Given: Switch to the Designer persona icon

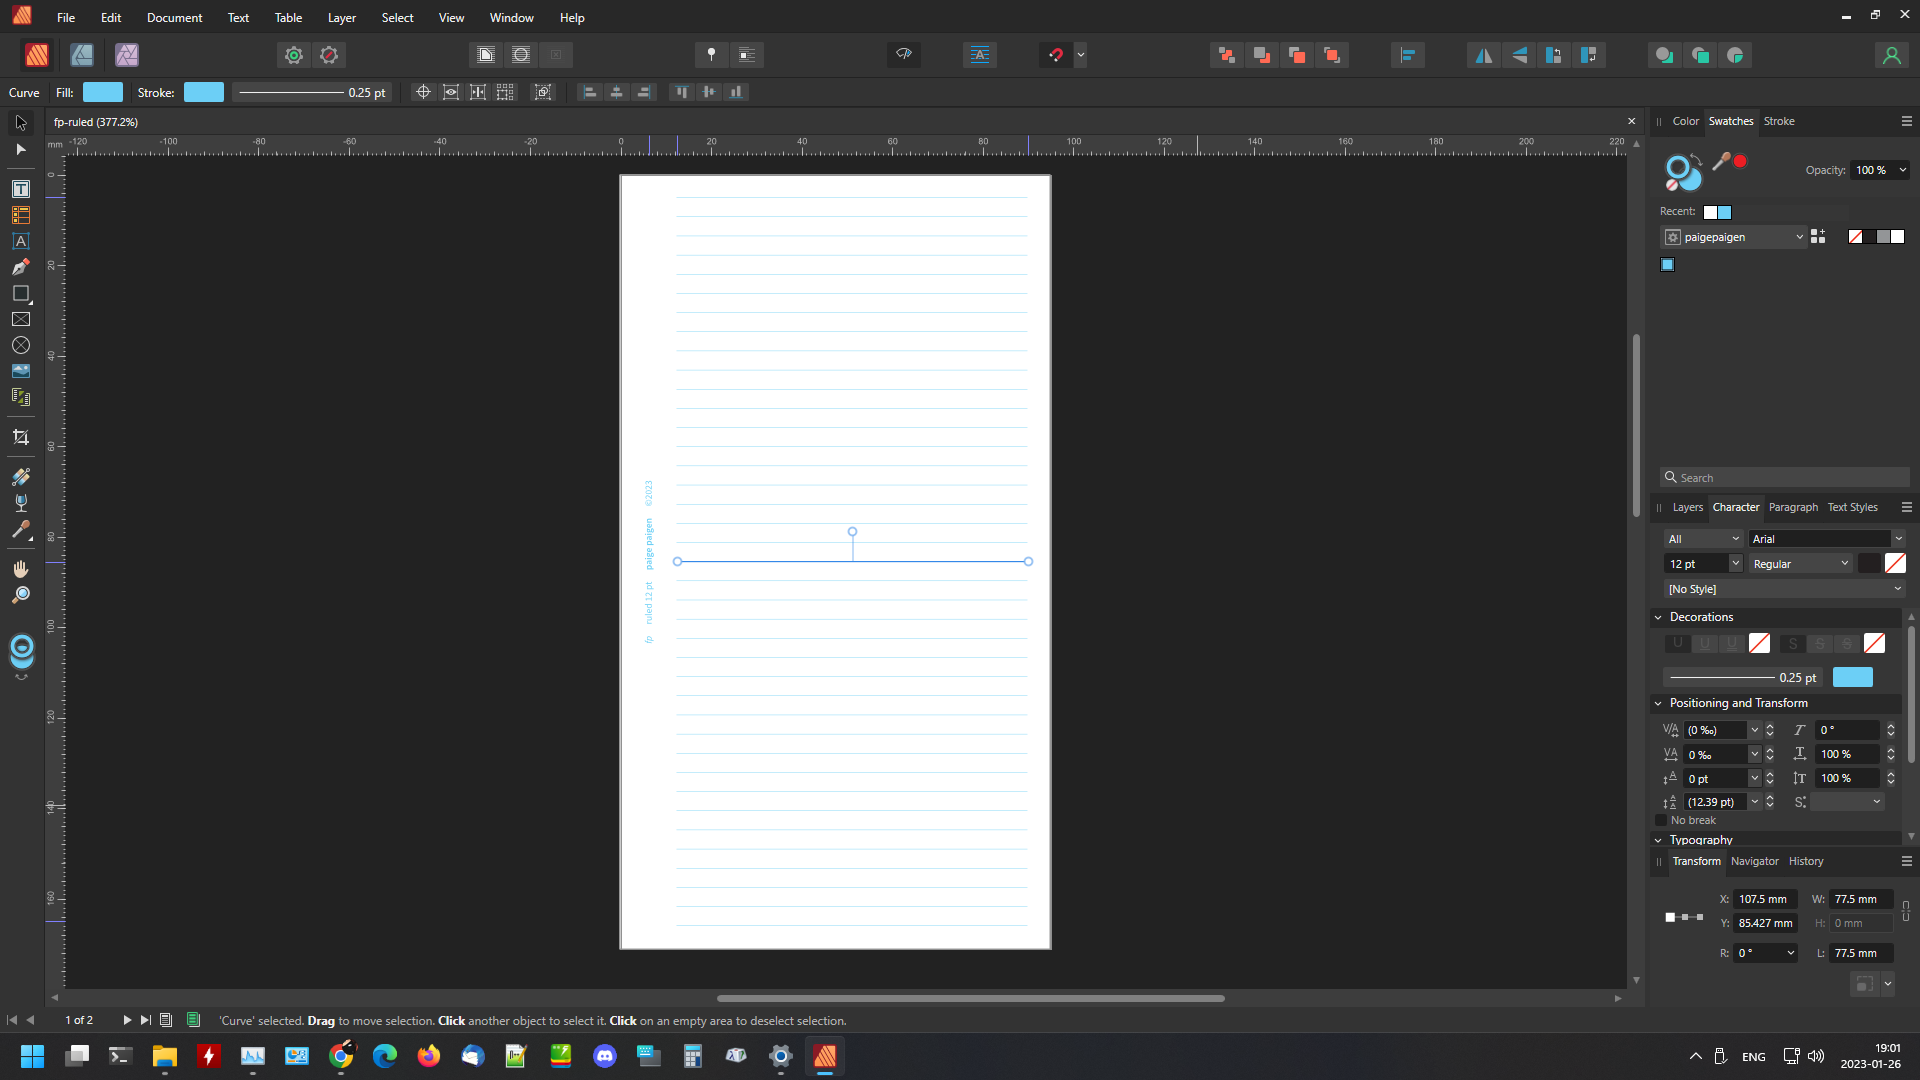Looking at the screenshot, I should (82, 55).
